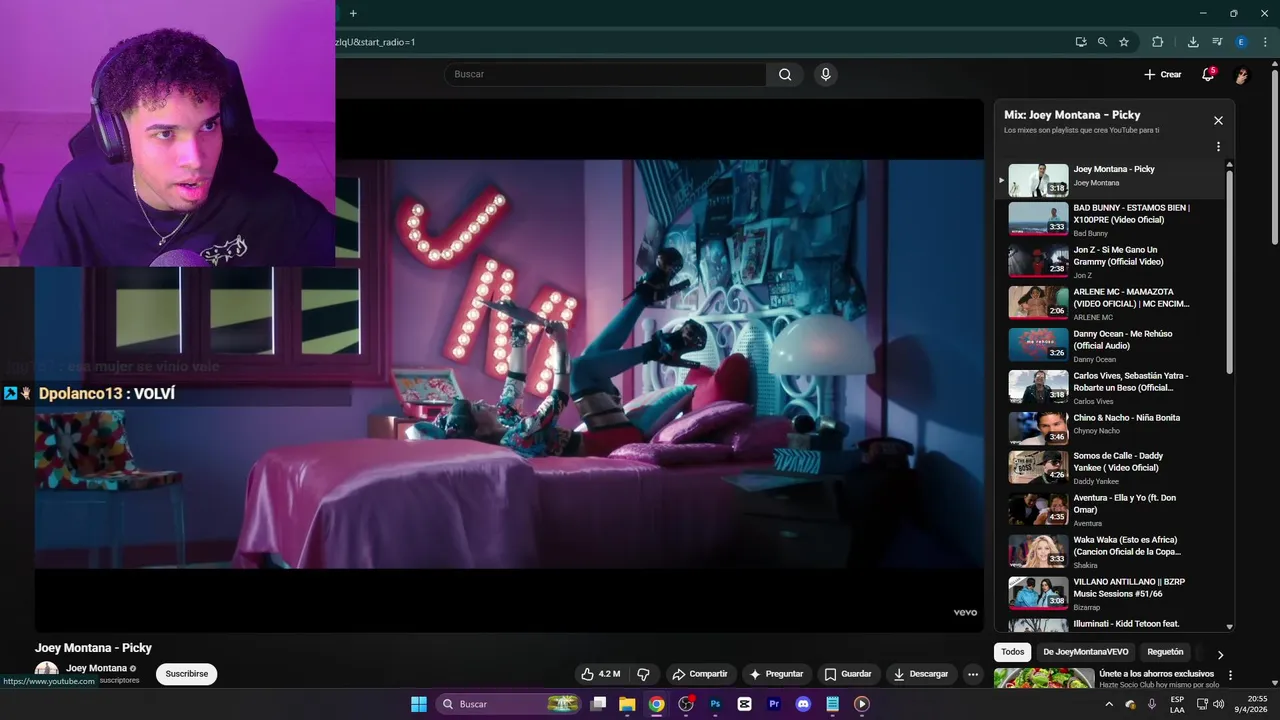Play Carlos Vives Robarte un Beso
This screenshot has width=1280, height=720.
[x=1110, y=388]
